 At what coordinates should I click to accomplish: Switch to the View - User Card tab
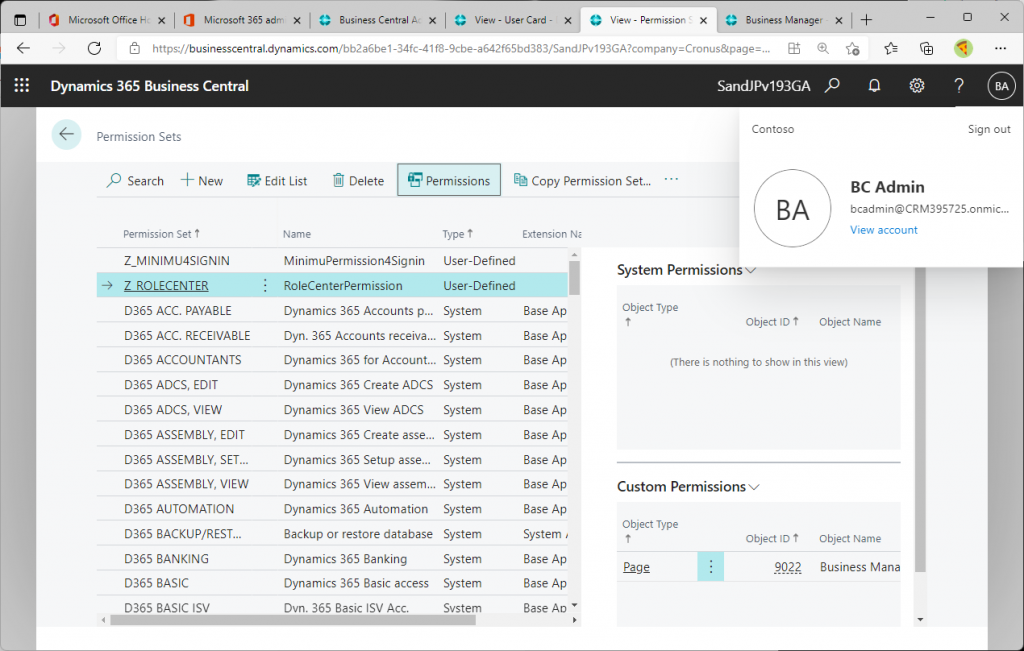pyautogui.click(x=513, y=20)
